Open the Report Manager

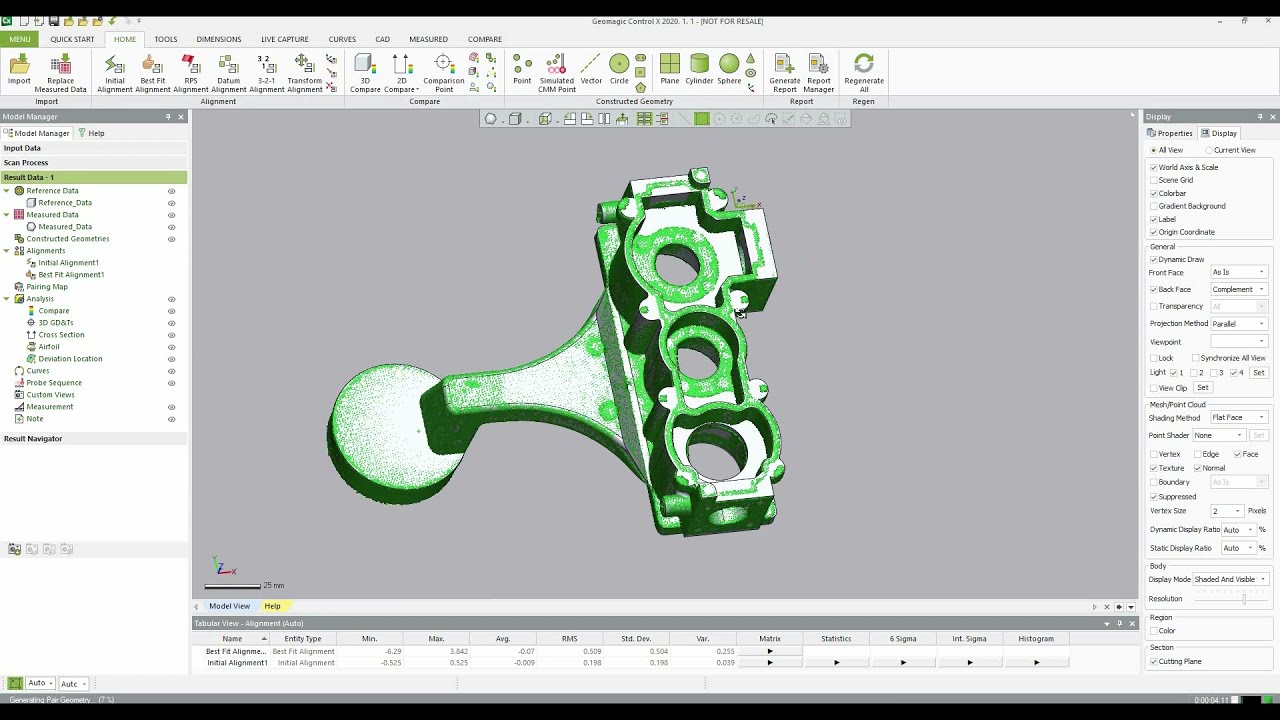[x=818, y=73]
